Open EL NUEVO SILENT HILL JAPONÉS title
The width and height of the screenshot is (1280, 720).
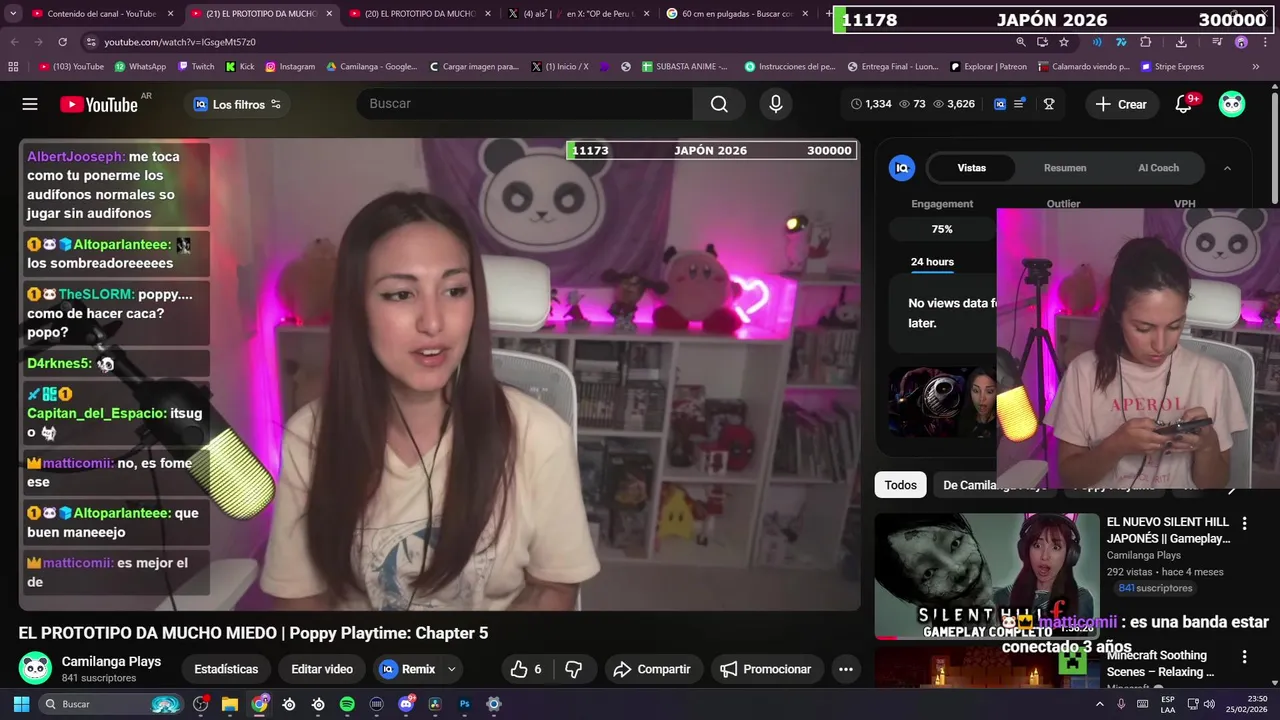(1168, 530)
